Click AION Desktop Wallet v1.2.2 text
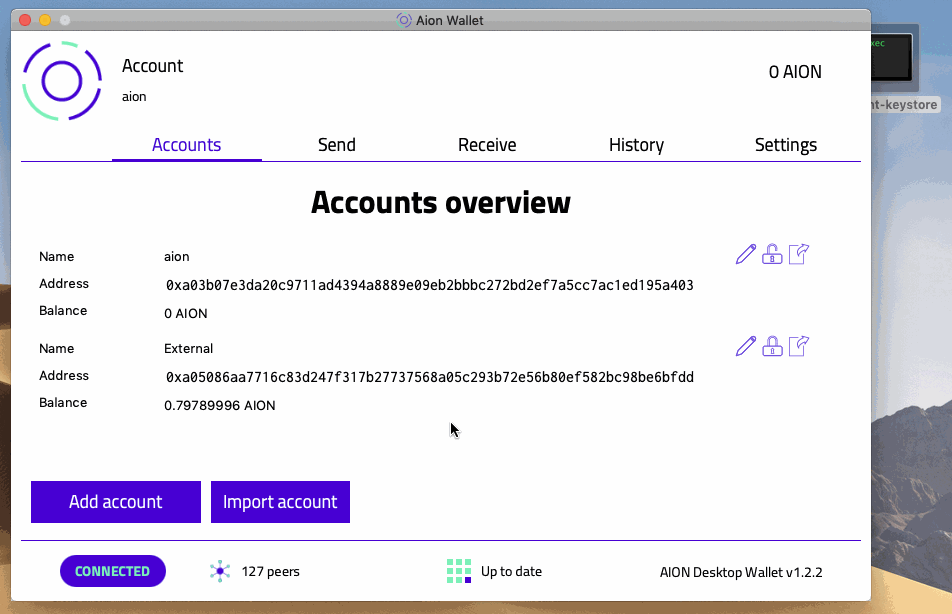952x614 pixels. 741,572
